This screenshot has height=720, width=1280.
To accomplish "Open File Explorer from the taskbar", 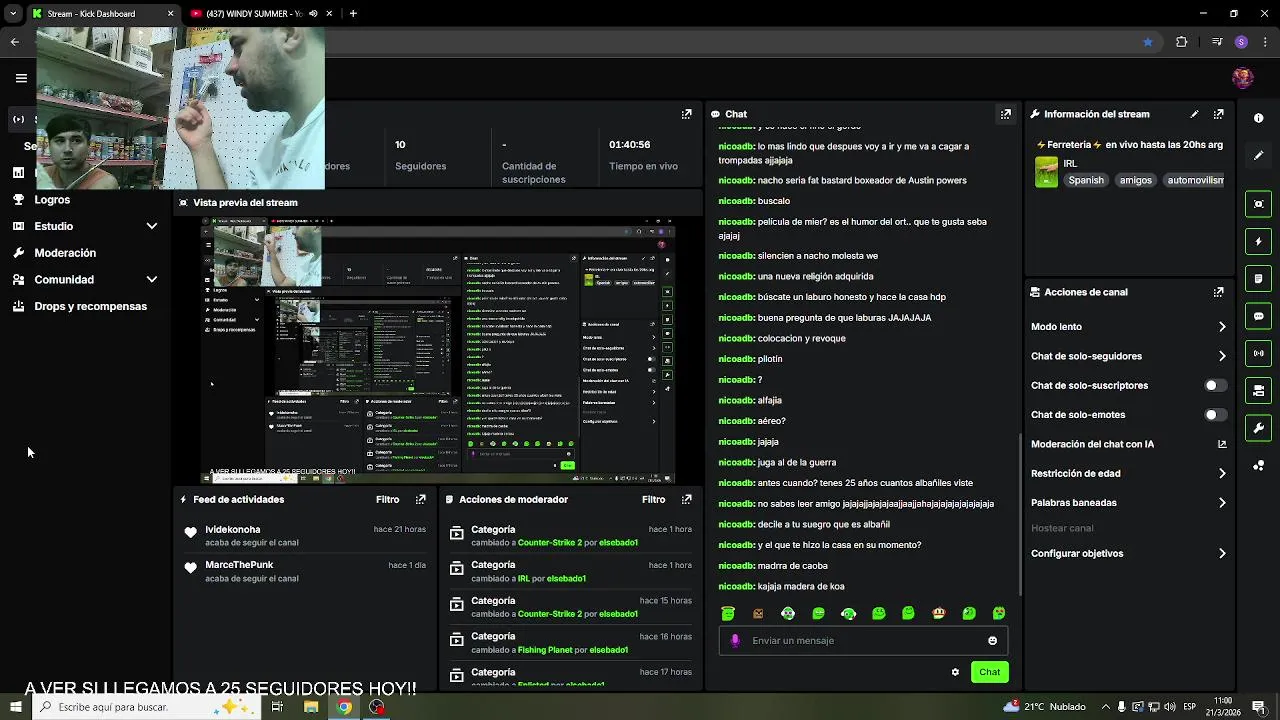I will coord(311,707).
